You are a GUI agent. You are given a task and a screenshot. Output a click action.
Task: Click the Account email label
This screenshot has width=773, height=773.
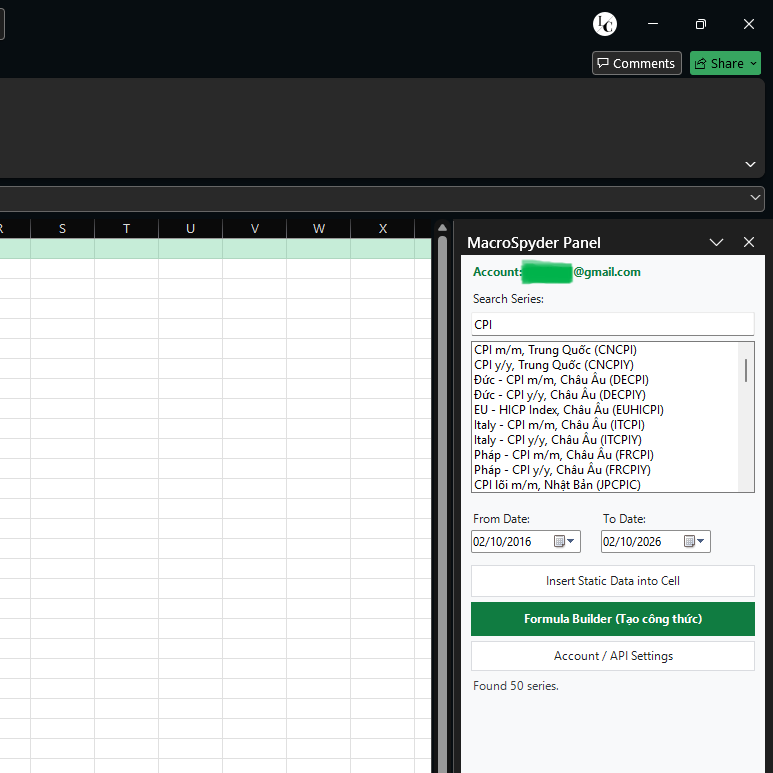click(x=557, y=272)
